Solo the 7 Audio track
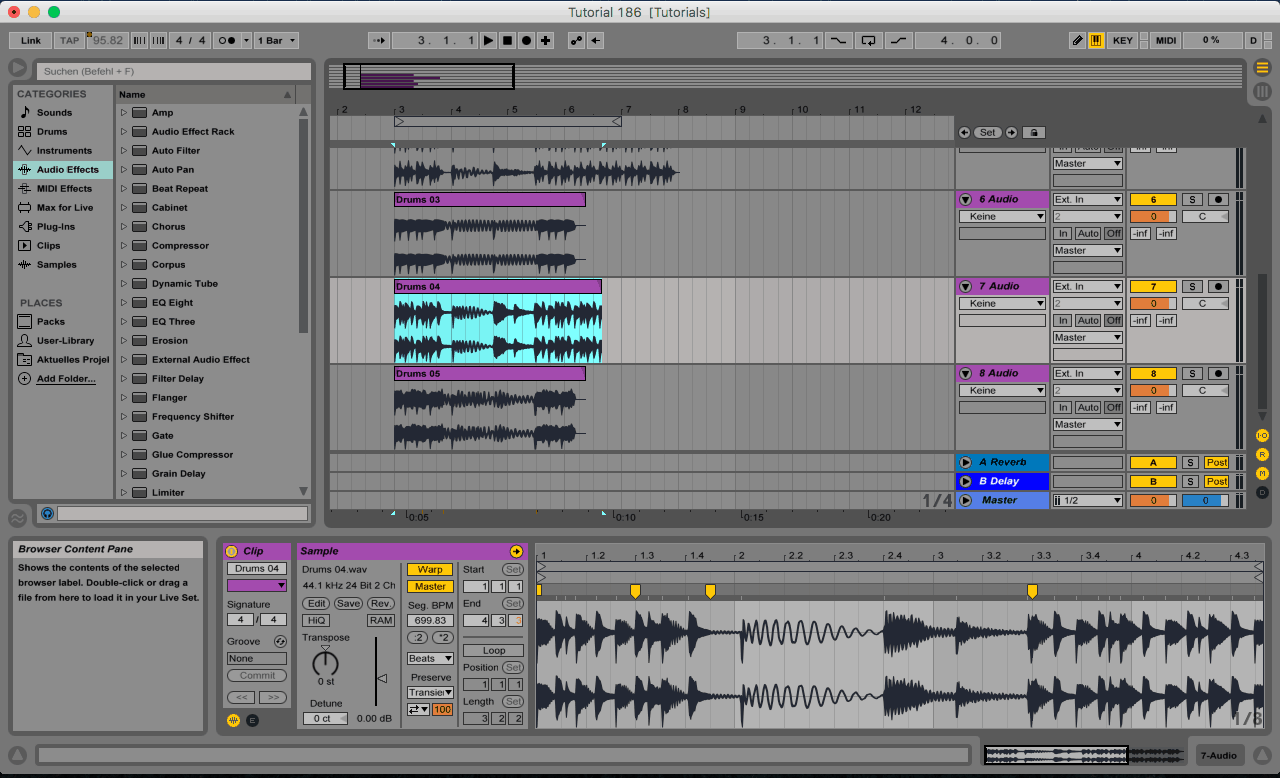Viewport: 1280px width, 778px height. [x=1191, y=287]
